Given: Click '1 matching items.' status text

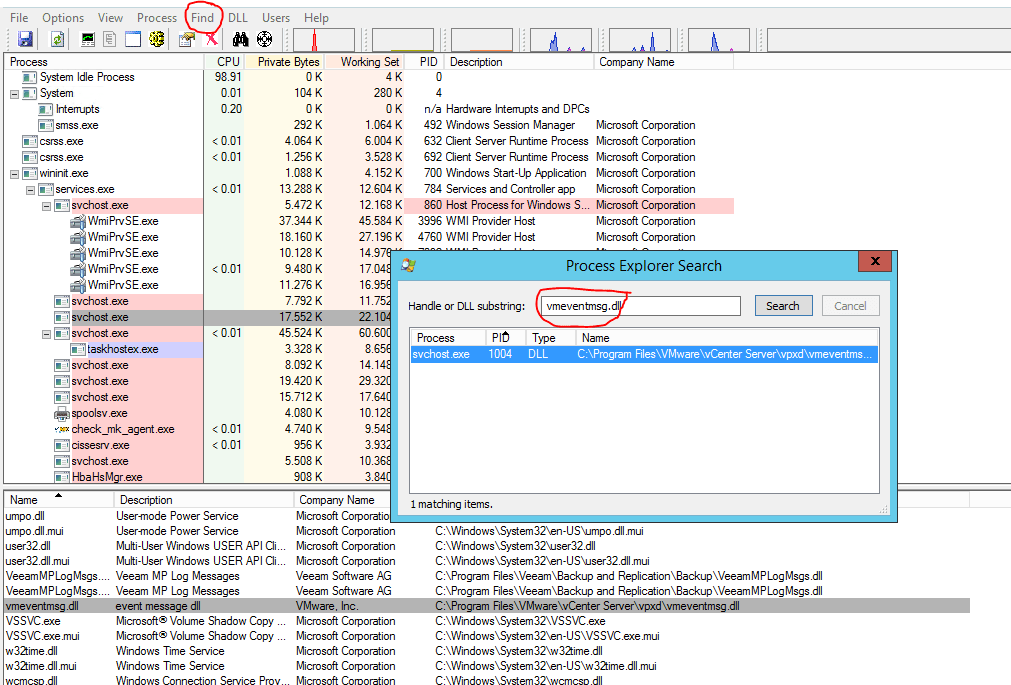Looking at the screenshot, I should 451,504.
